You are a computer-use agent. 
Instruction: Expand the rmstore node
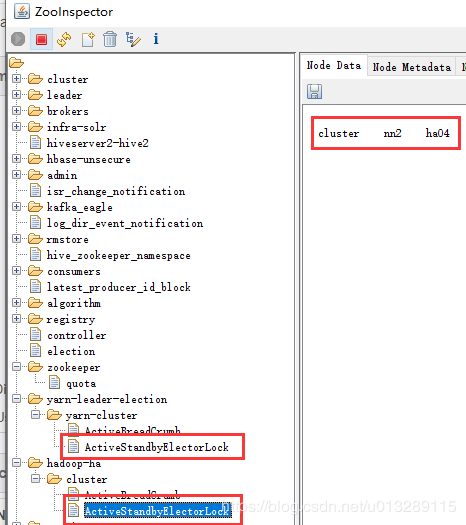click(16, 239)
